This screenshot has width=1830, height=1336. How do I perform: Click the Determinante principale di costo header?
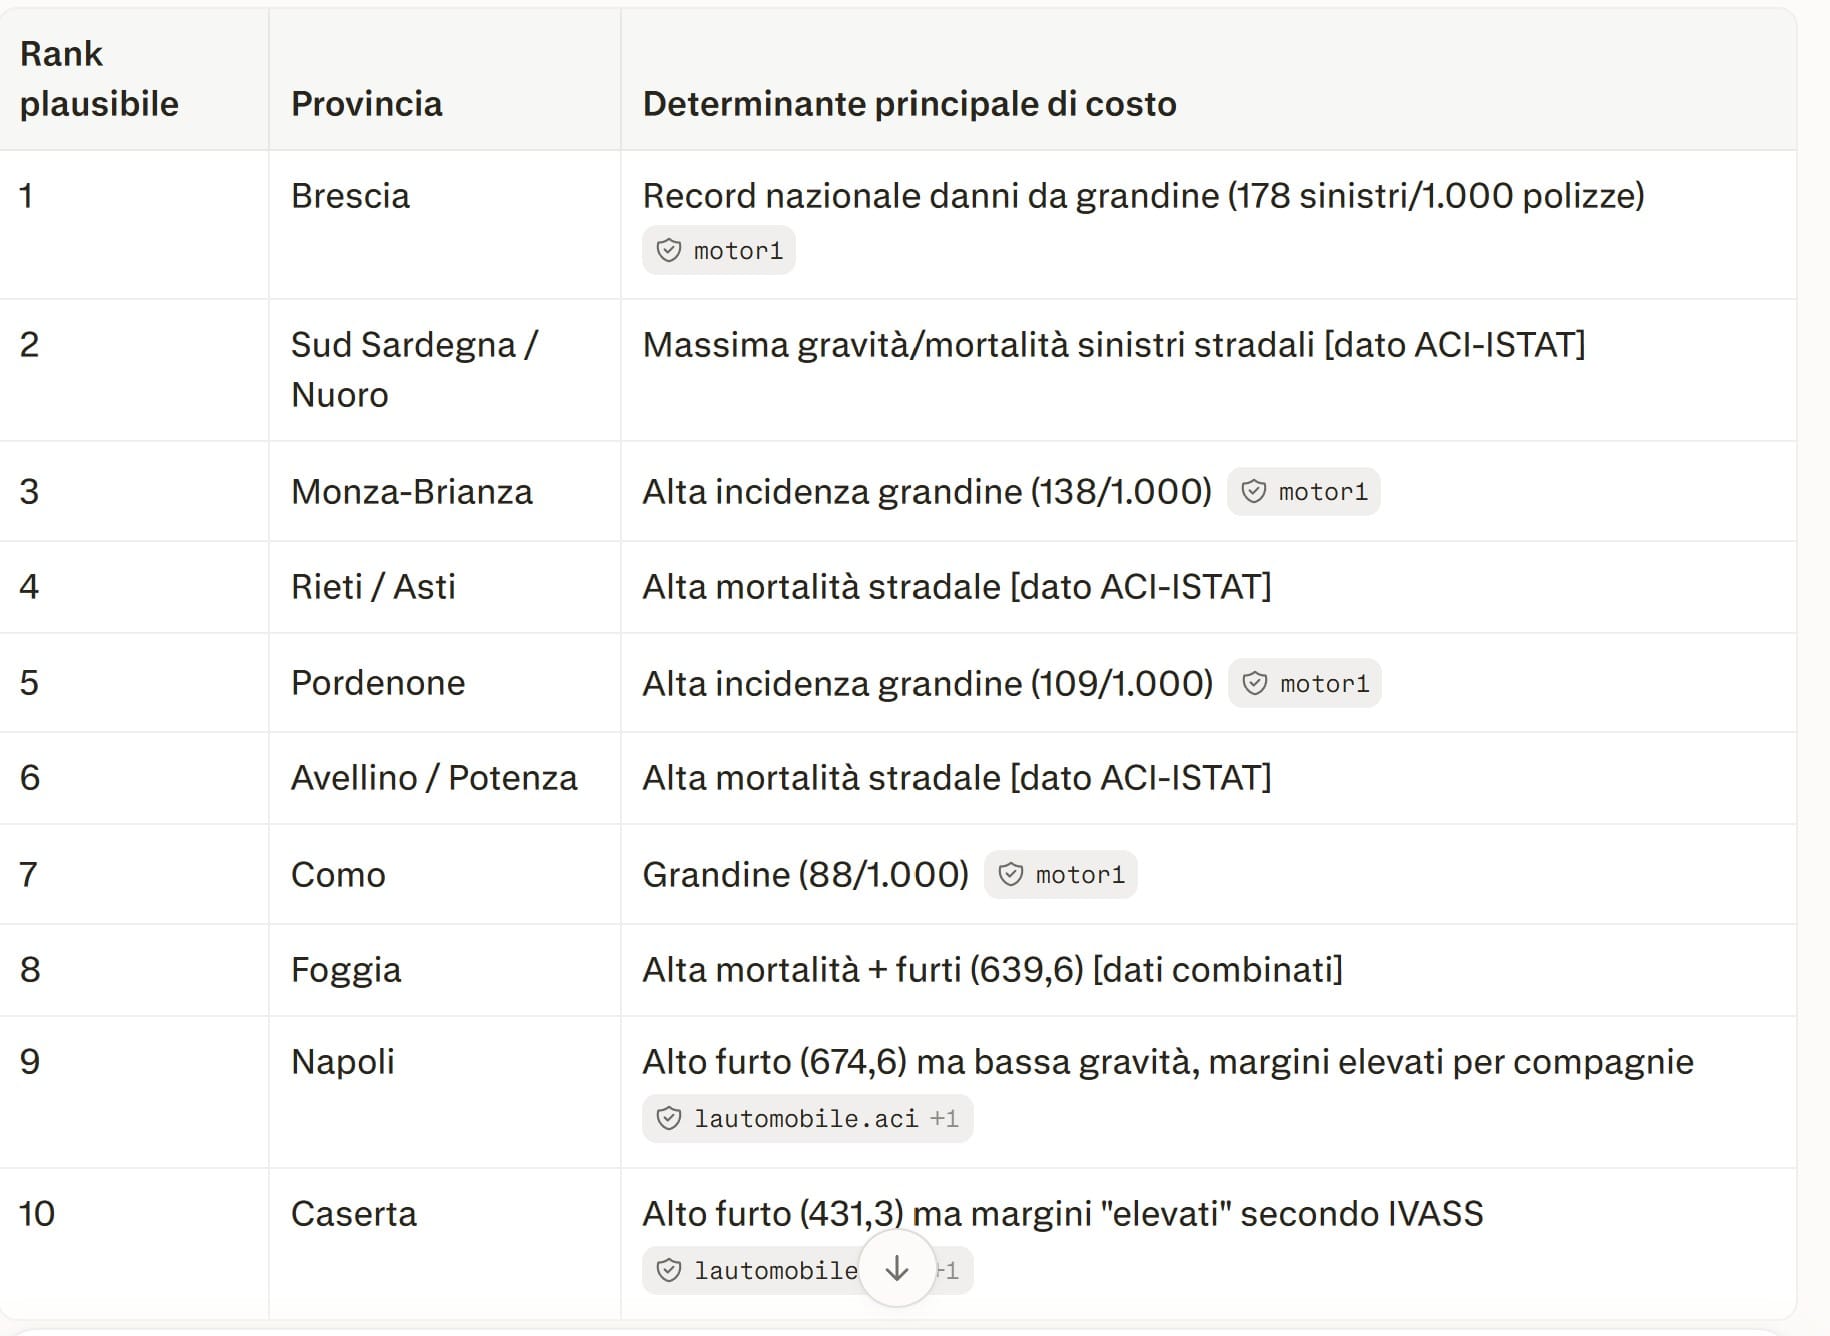[909, 104]
